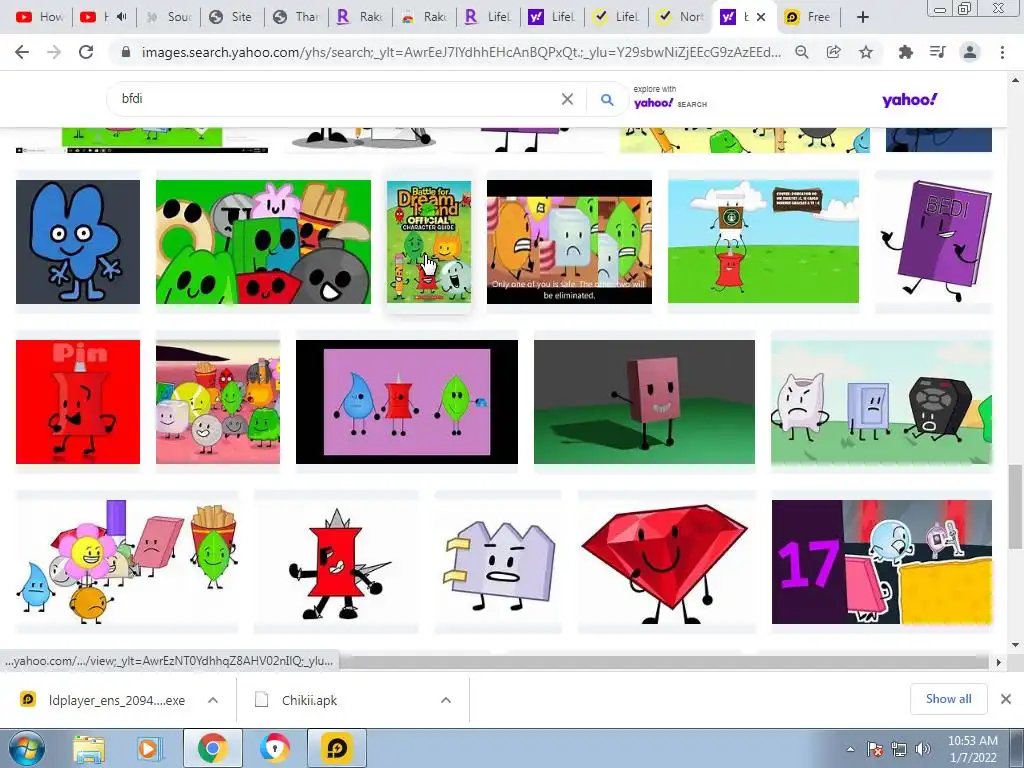1024x768 pixels.
Task: Switch to the 'Site' tab
Action: point(232,17)
